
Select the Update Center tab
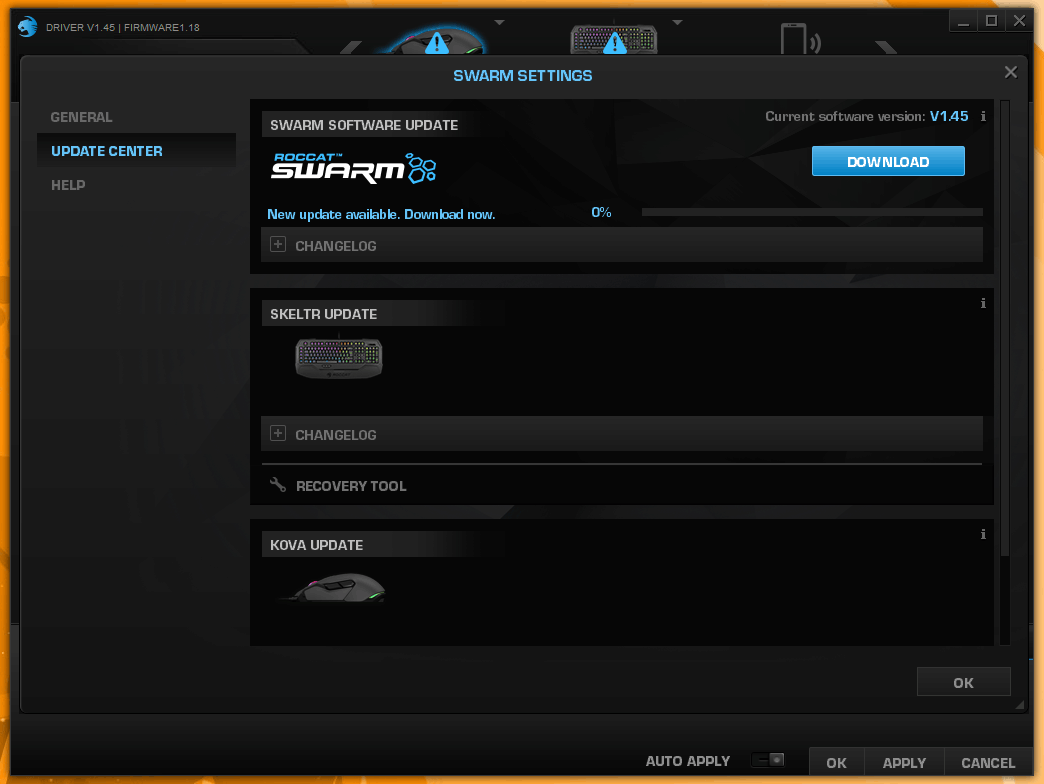pyautogui.click(x=136, y=151)
